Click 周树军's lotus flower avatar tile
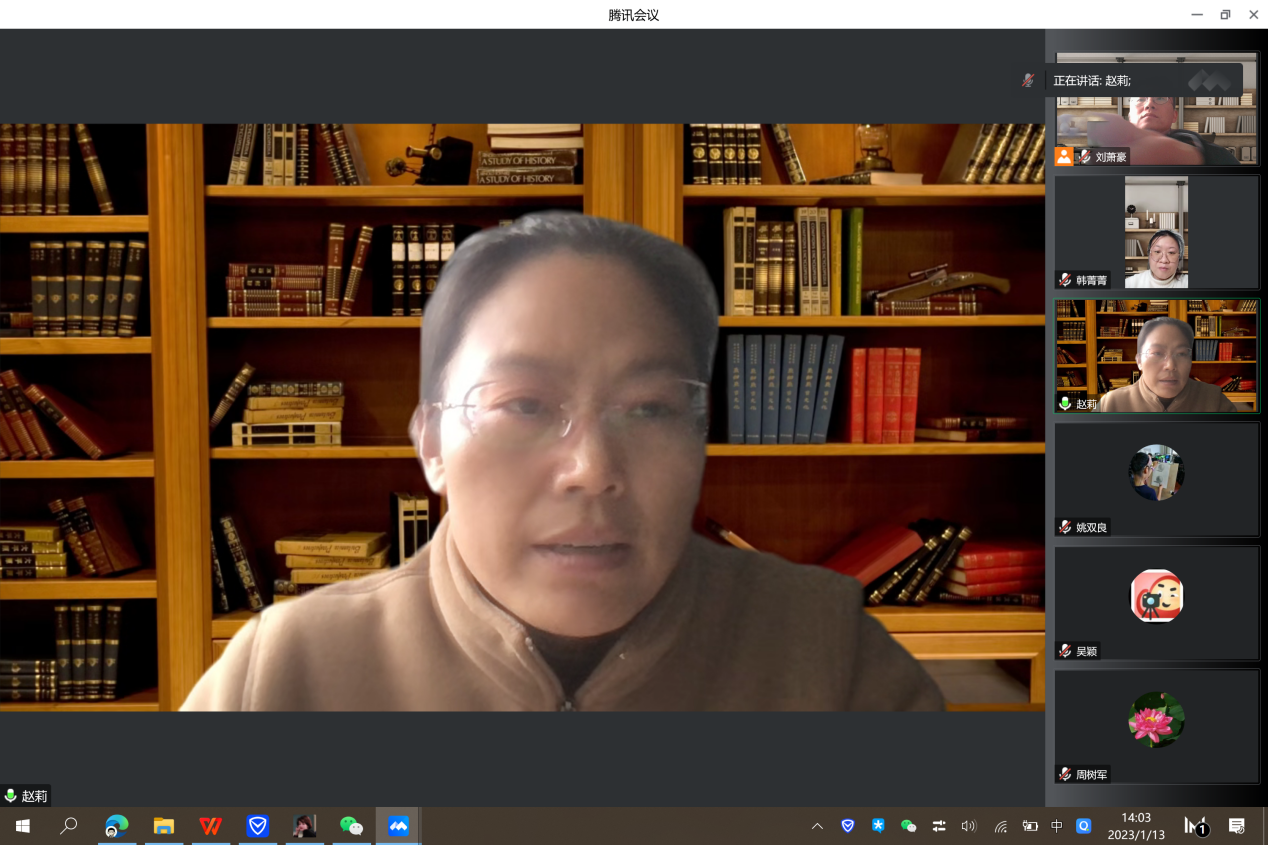Image resolution: width=1268 pixels, height=845 pixels. click(1156, 720)
